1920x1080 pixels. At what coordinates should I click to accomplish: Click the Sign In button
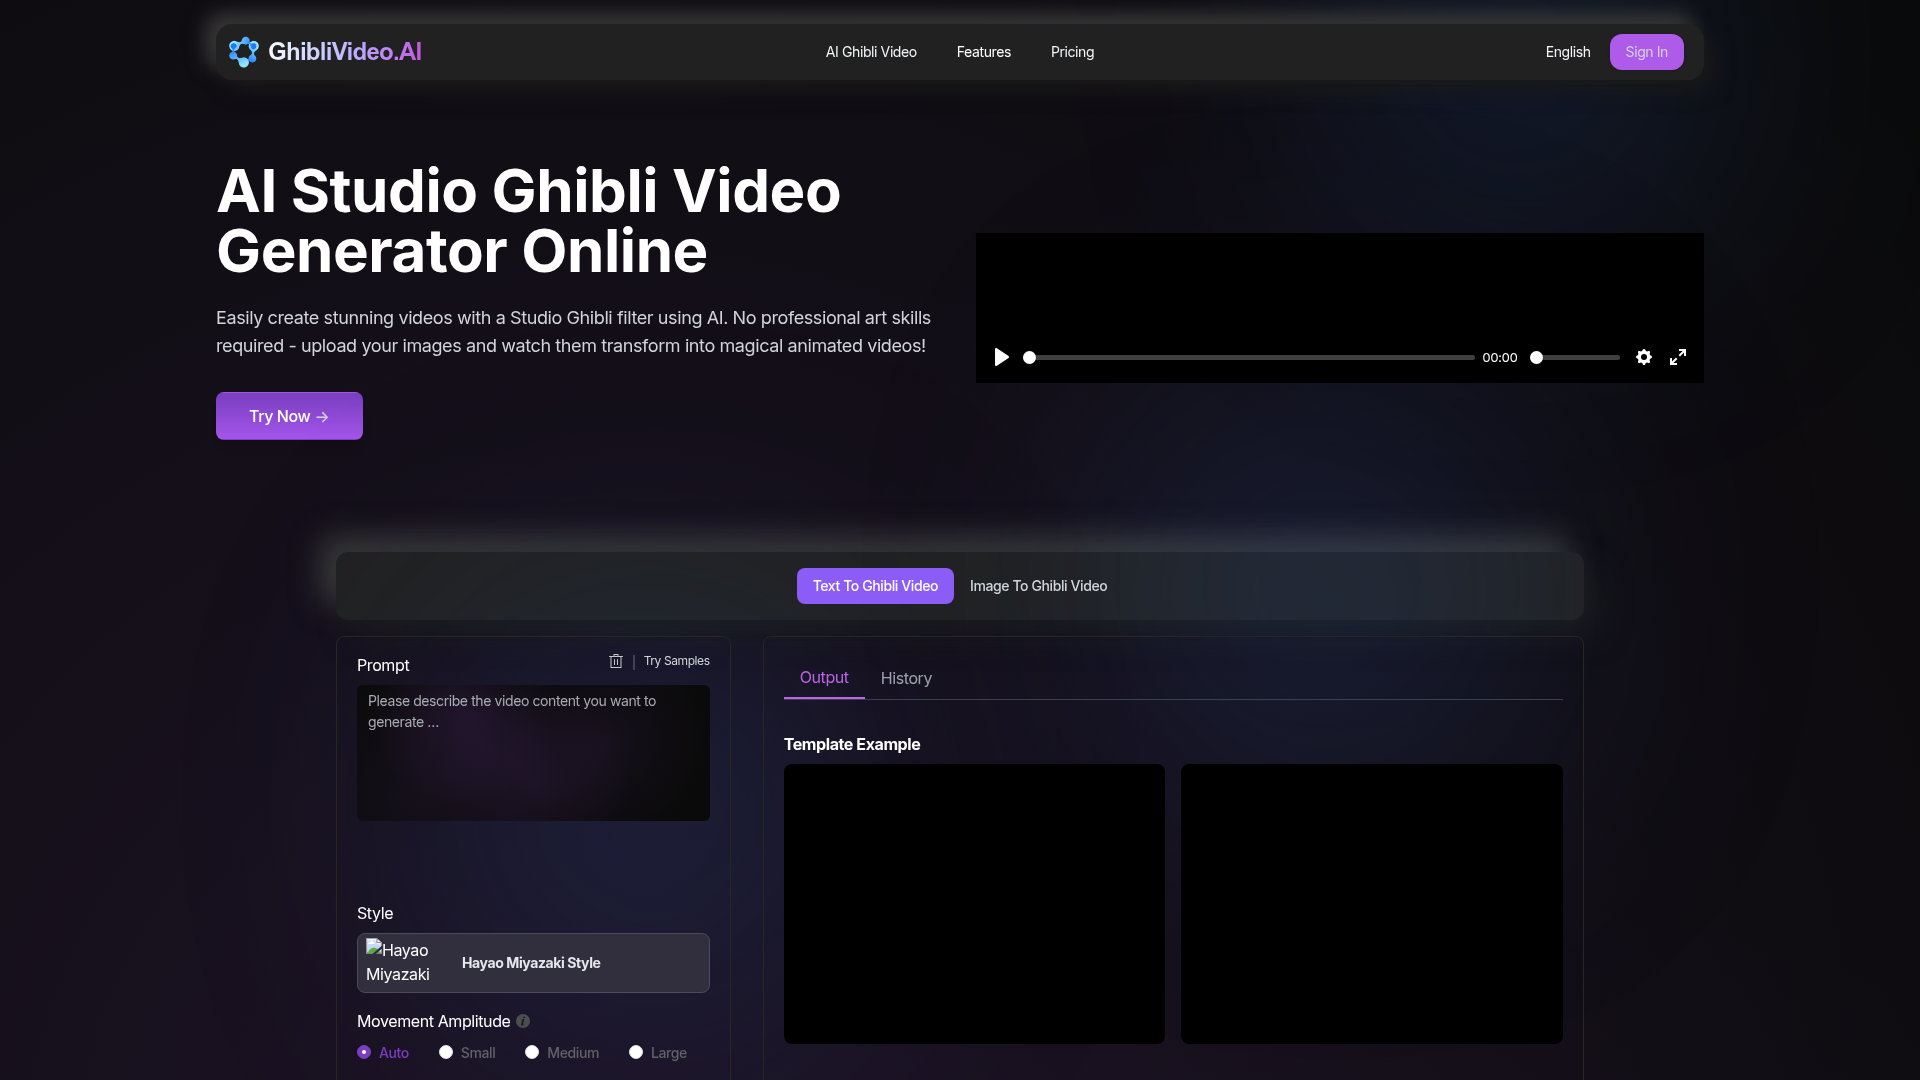(x=1646, y=52)
